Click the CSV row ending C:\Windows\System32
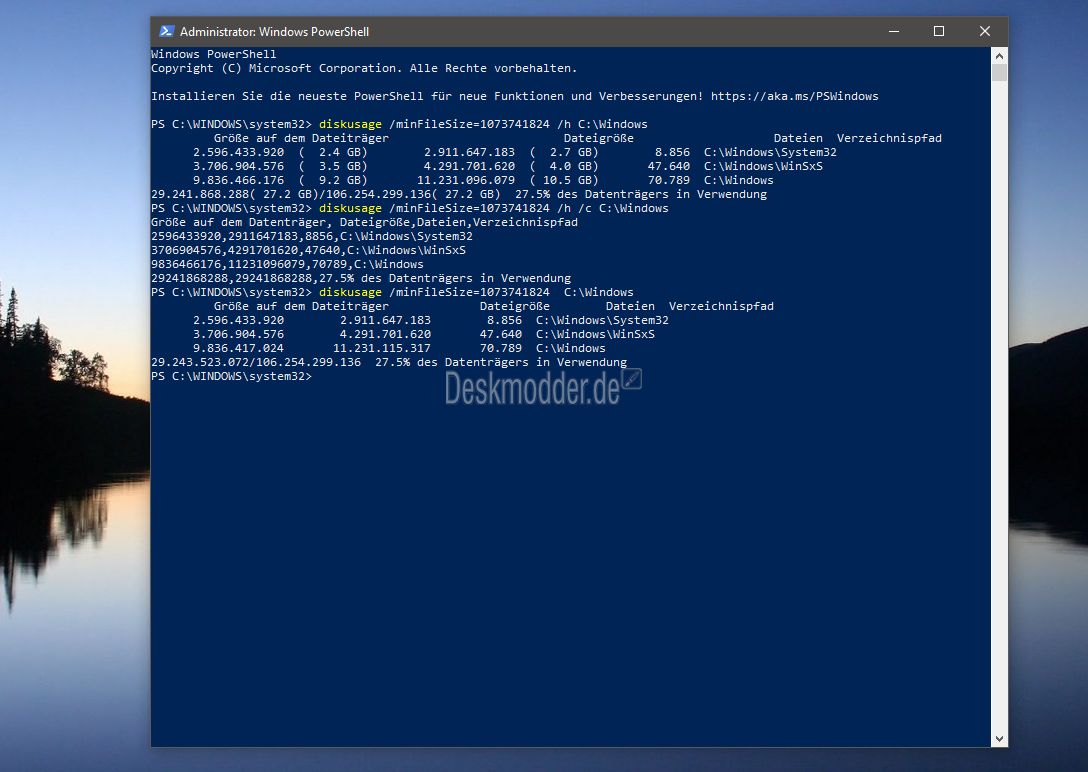The height and width of the screenshot is (772, 1088). 312,236
